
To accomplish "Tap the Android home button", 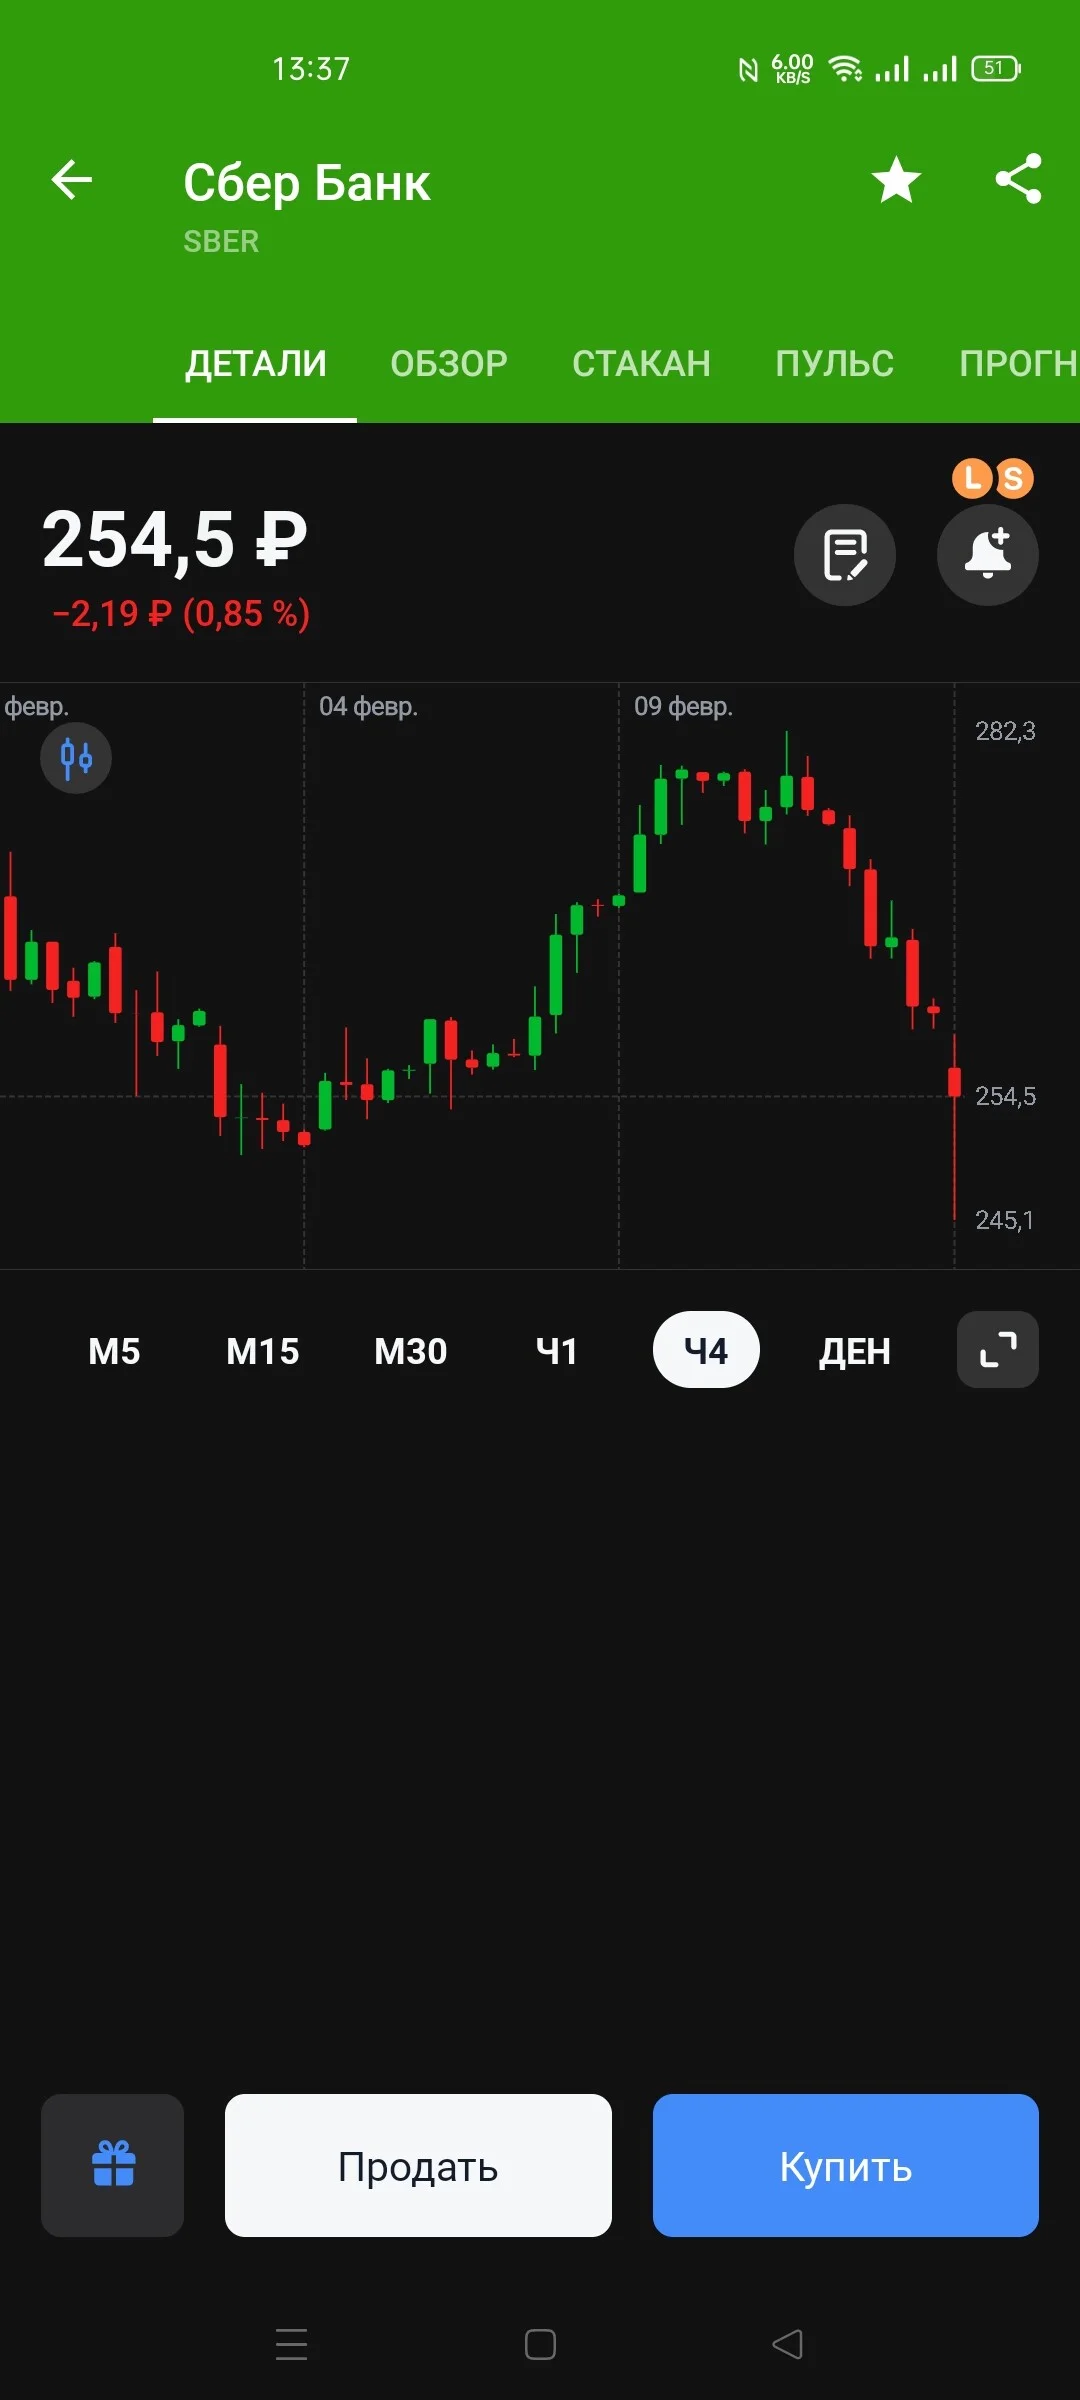I will (540, 2344).
